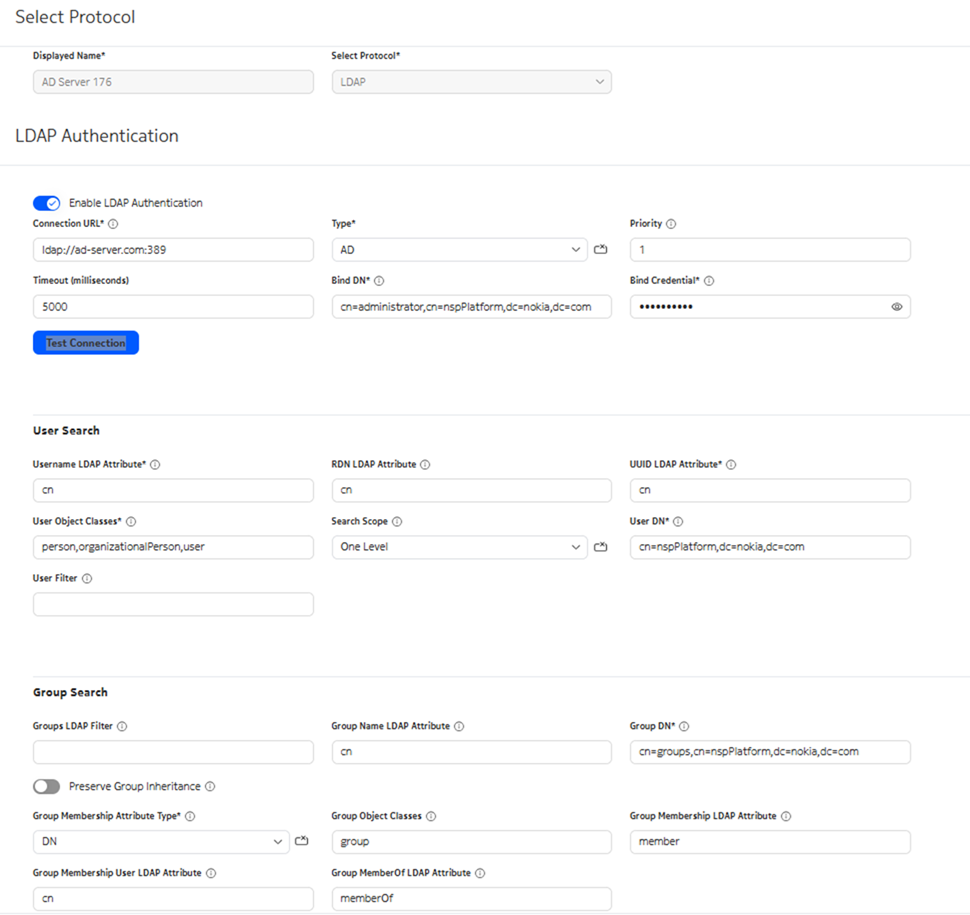
Task: Click reset icon next to Group Membership Attribute Type
Action: [x=302, y=842]
